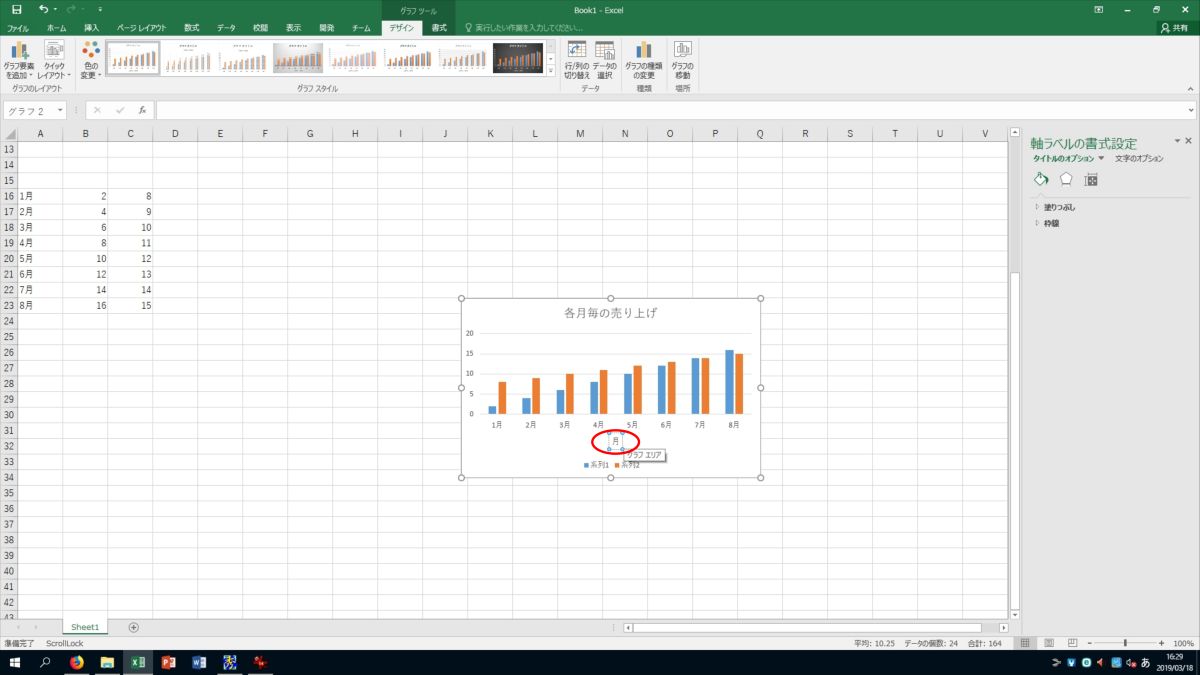Click the Windows Start button

coord(15,662)
